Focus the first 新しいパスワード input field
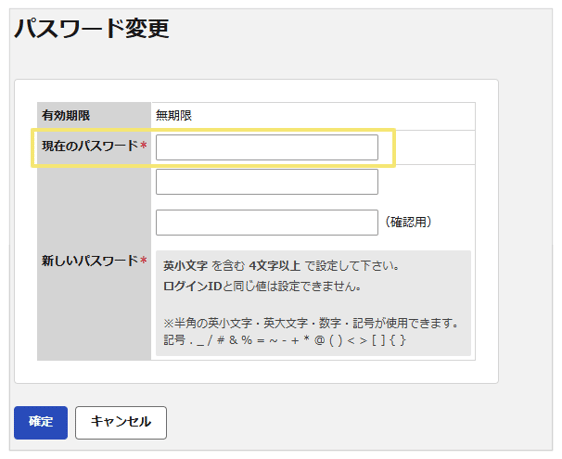Viewport: 562px width, 459px height. pos(267,182)
